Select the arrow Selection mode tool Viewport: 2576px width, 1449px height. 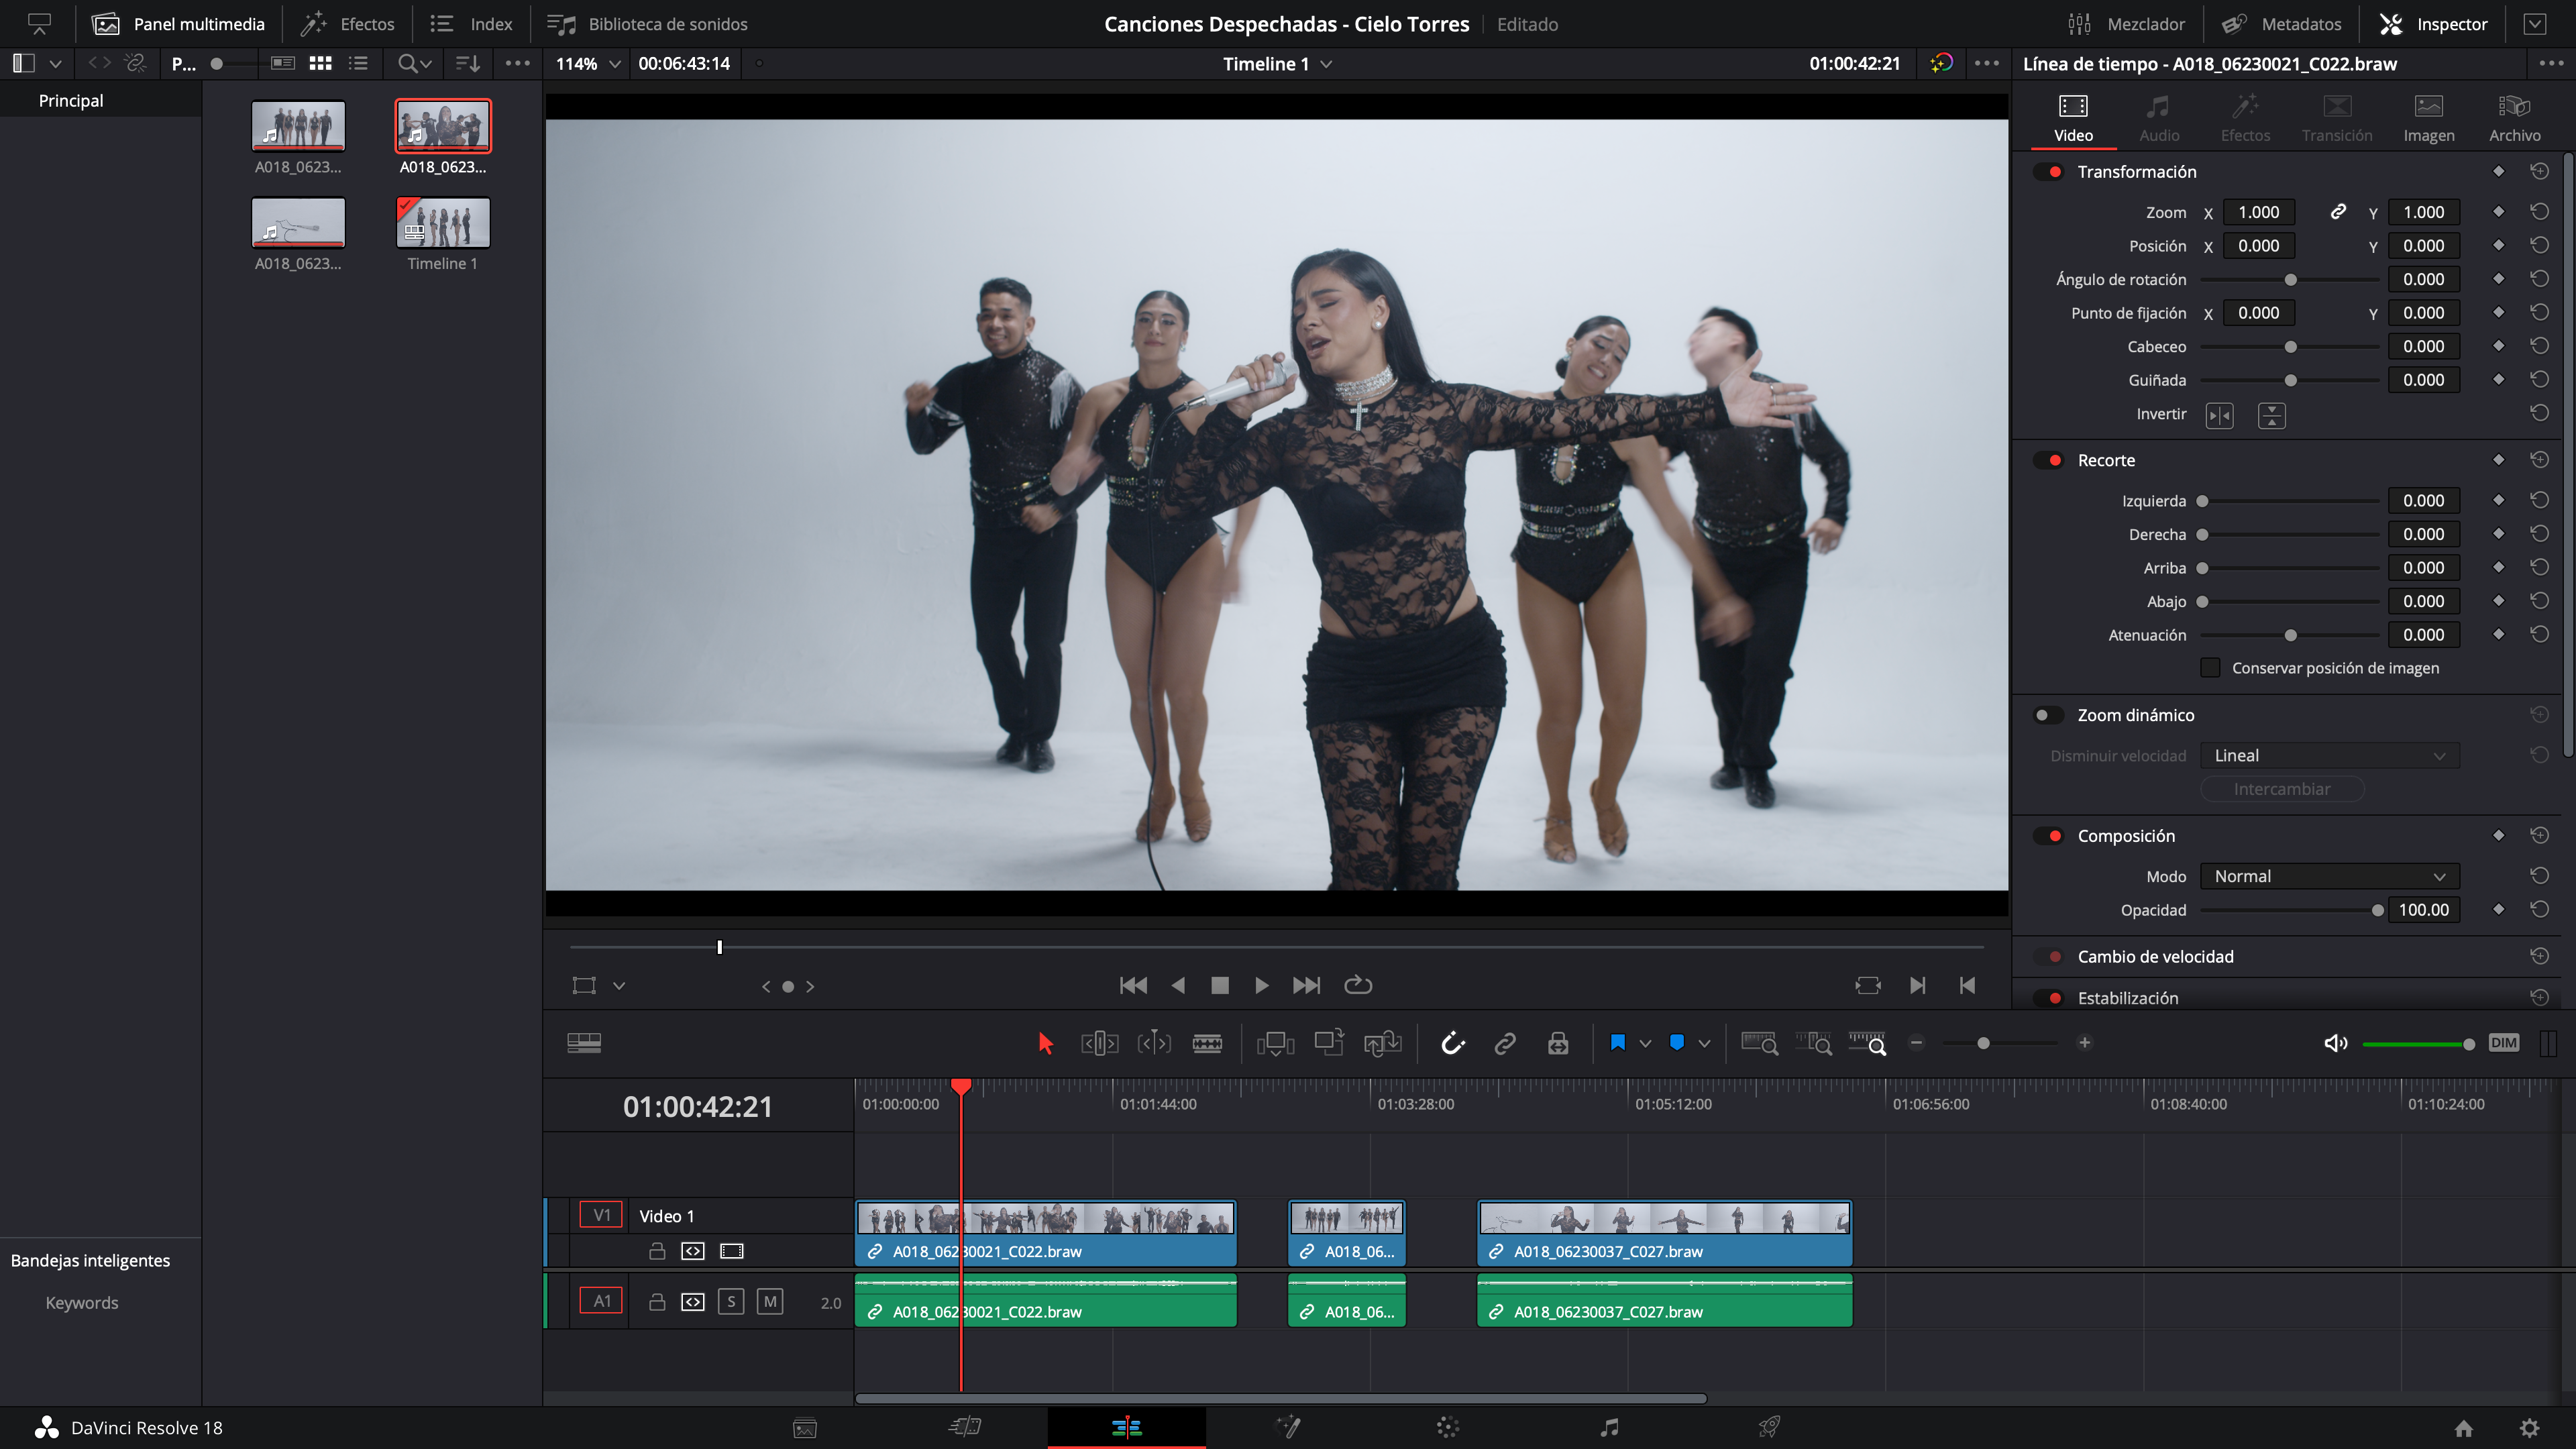click(1045, 1043)
